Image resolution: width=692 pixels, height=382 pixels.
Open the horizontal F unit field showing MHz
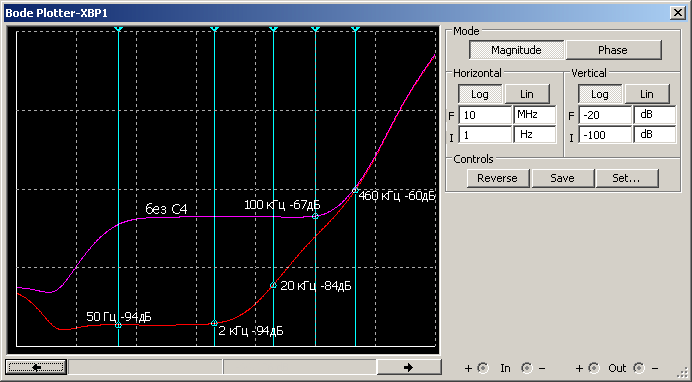coord(534,115)
